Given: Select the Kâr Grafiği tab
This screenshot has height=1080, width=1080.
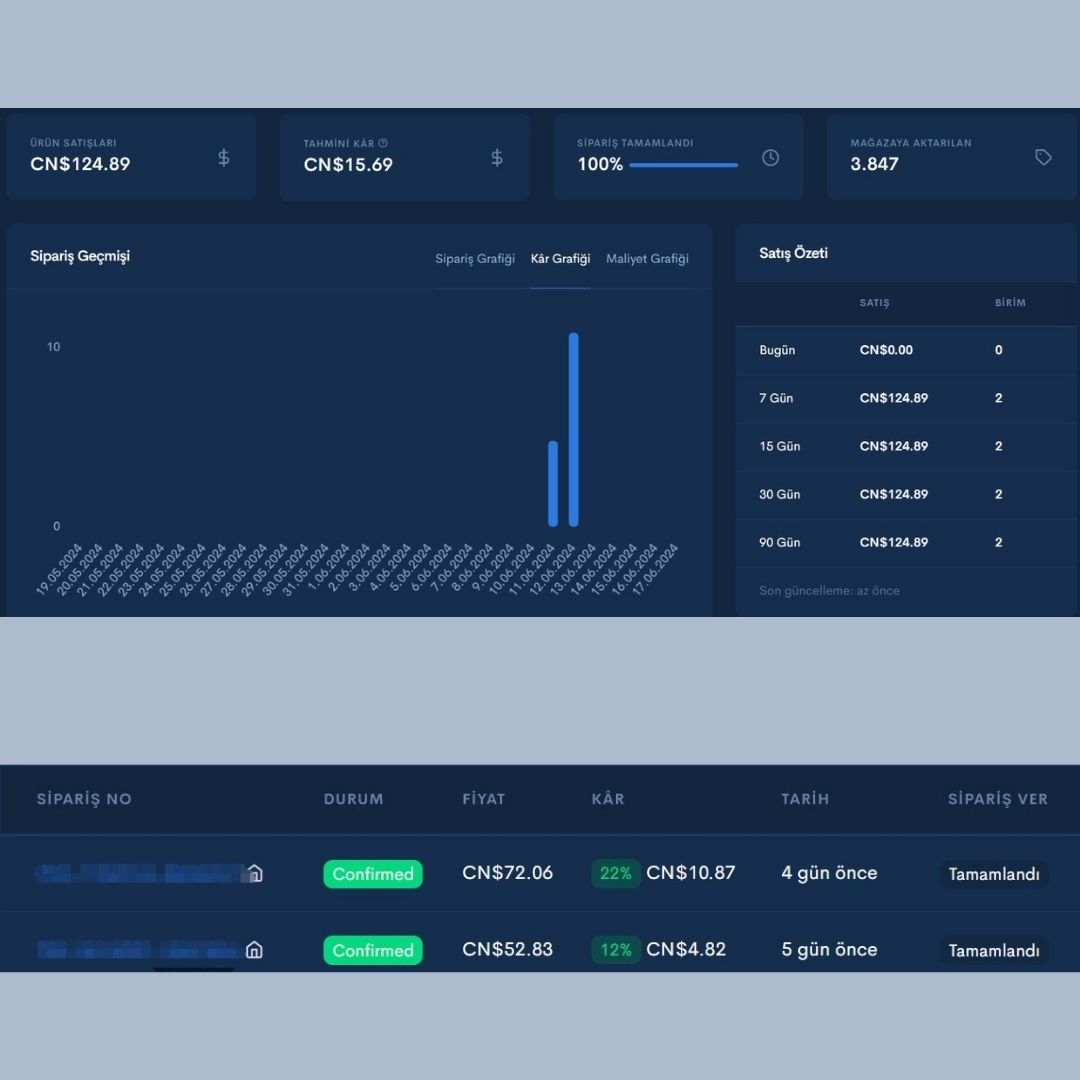Looking at the screenshot, I should [560, 258].
